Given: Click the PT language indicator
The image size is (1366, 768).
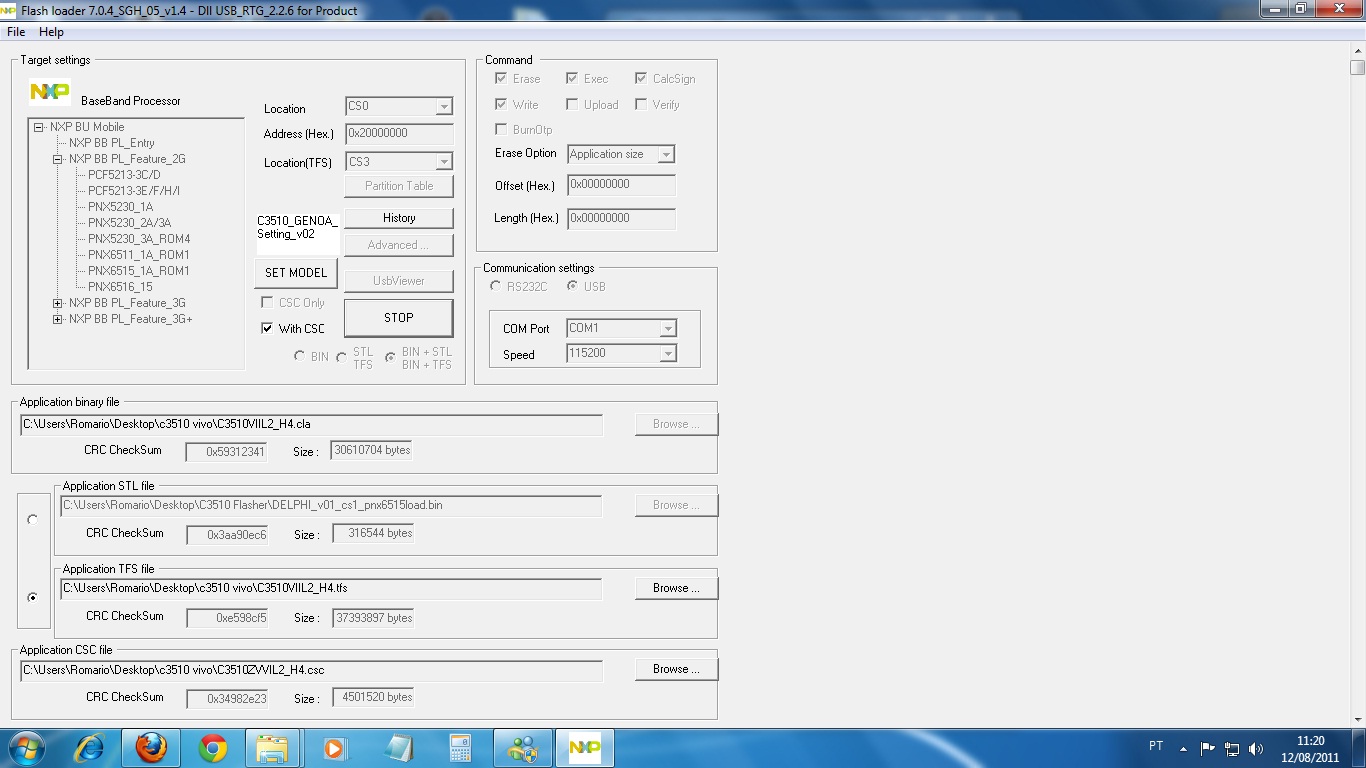Looking at the screenshot, I should [1156, 747].
